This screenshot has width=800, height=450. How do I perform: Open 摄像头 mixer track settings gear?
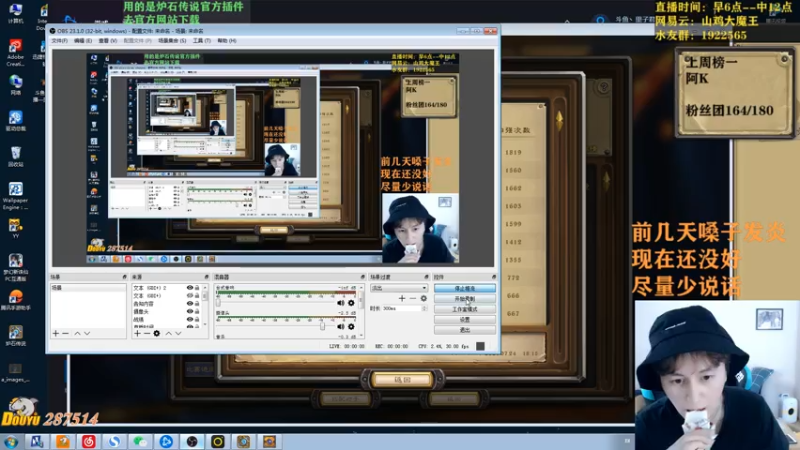tap(351, 327)
